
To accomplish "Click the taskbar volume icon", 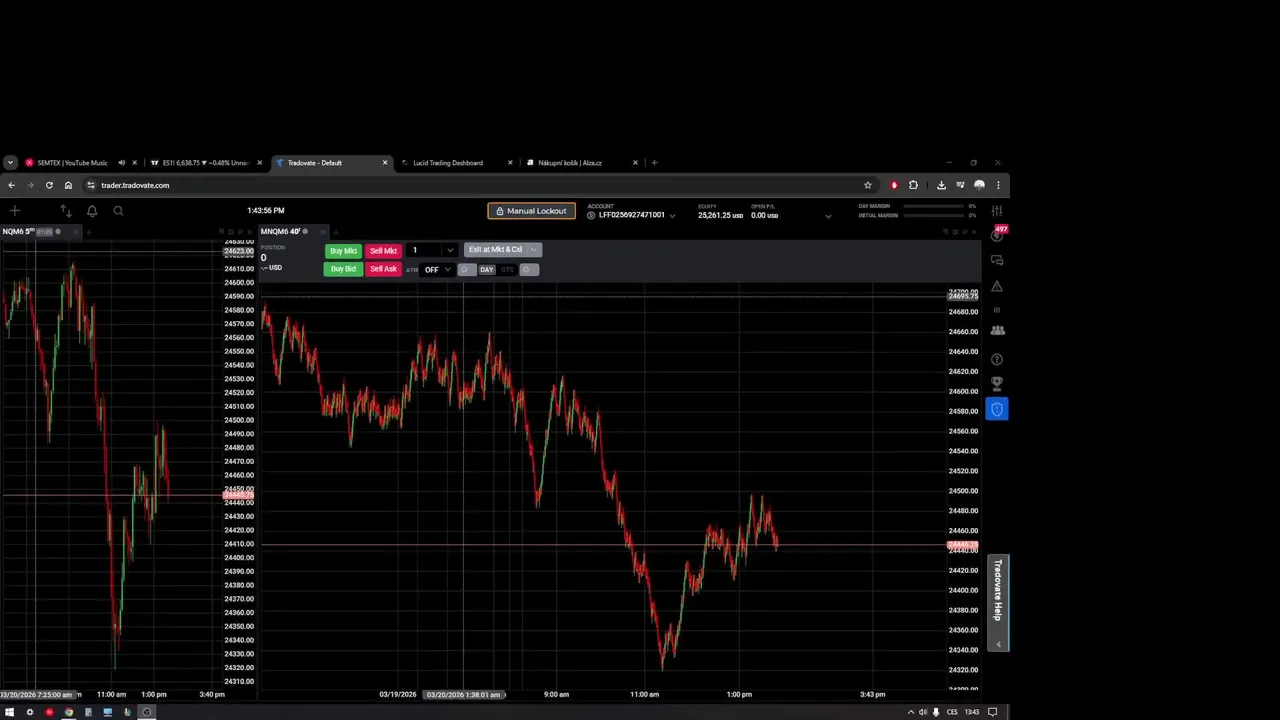I will pos(923,712).
